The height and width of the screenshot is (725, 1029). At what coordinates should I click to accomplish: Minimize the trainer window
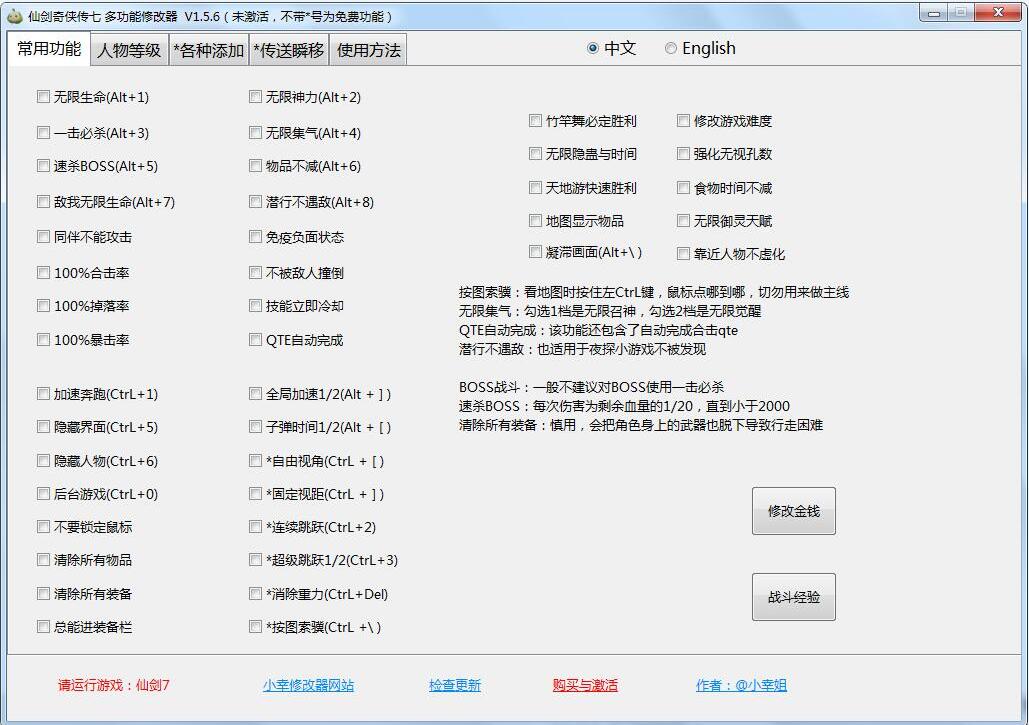[934, 12]
